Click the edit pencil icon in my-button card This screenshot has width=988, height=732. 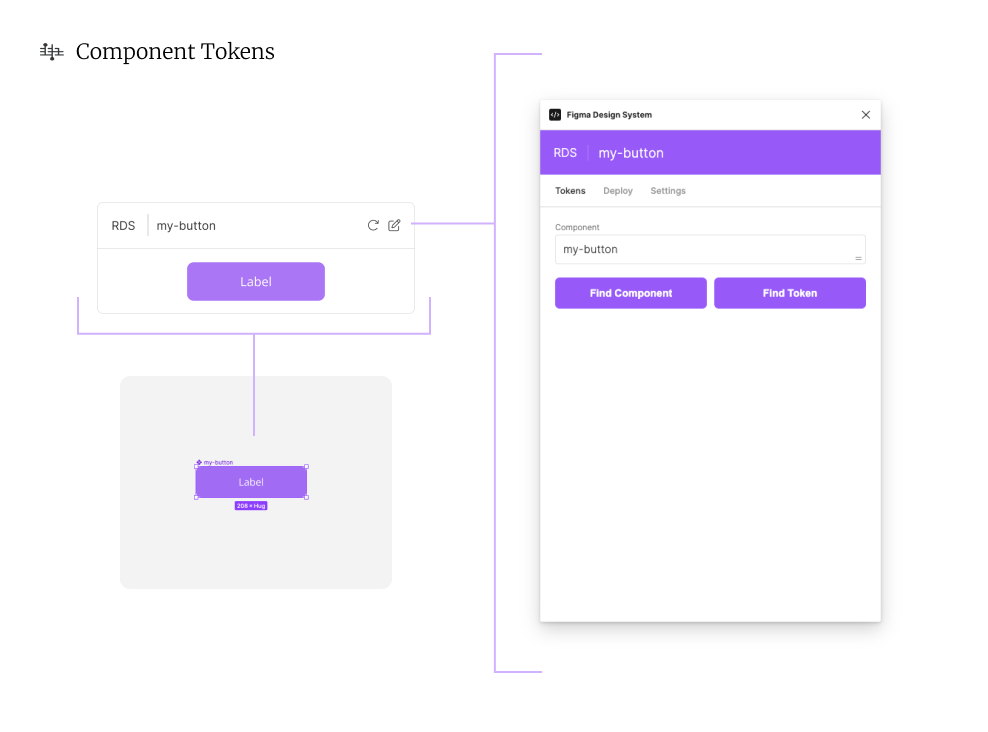pos(394,225)
